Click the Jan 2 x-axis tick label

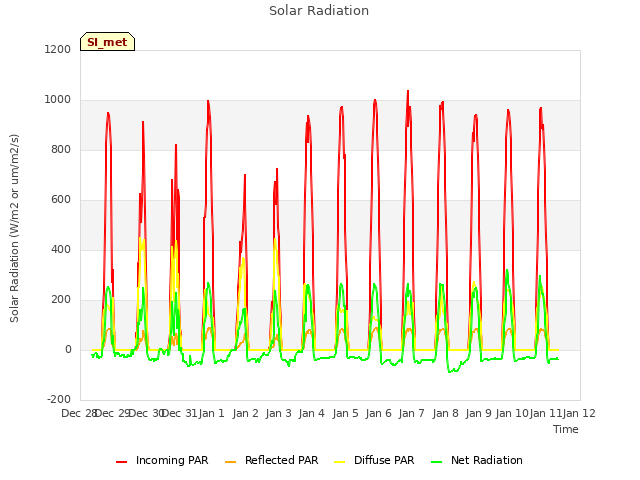click(x=245, y=413)
